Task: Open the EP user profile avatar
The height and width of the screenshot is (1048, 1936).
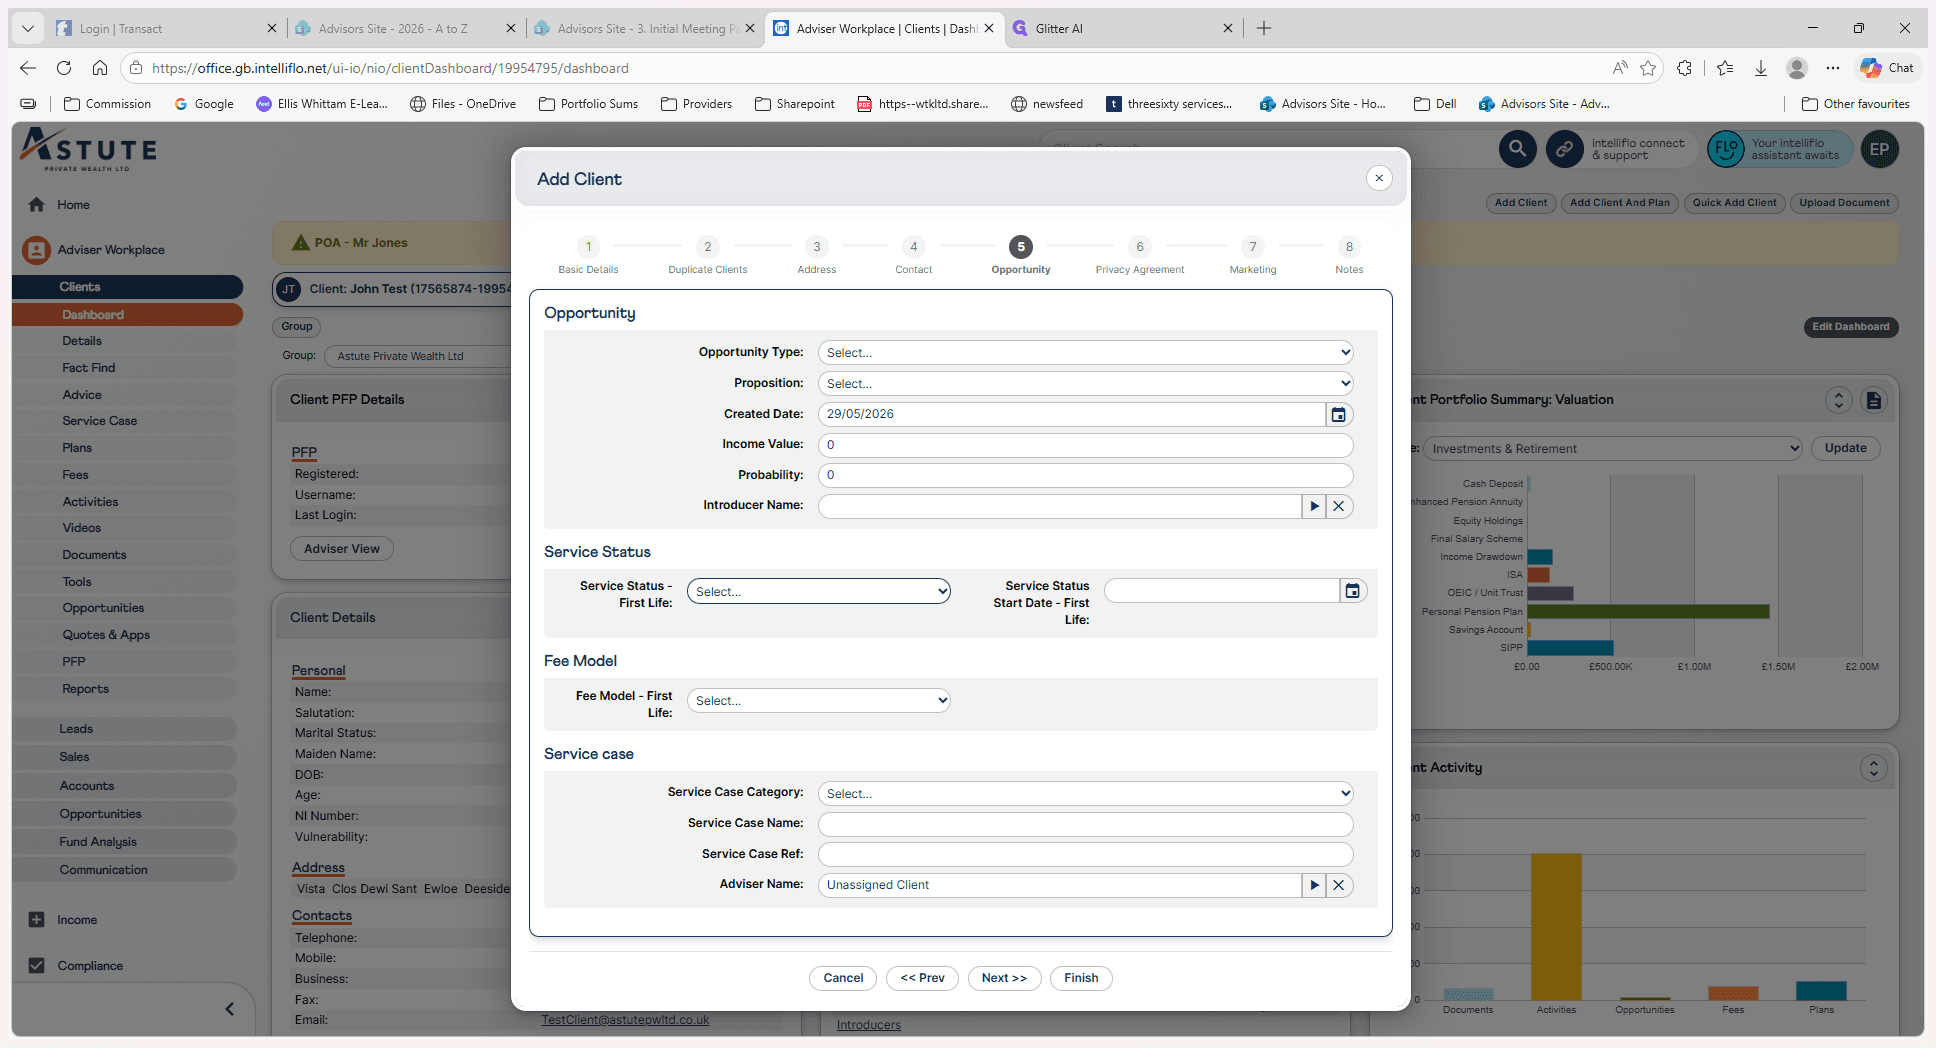Action: pyautogui.click(x=1880, y=149)
